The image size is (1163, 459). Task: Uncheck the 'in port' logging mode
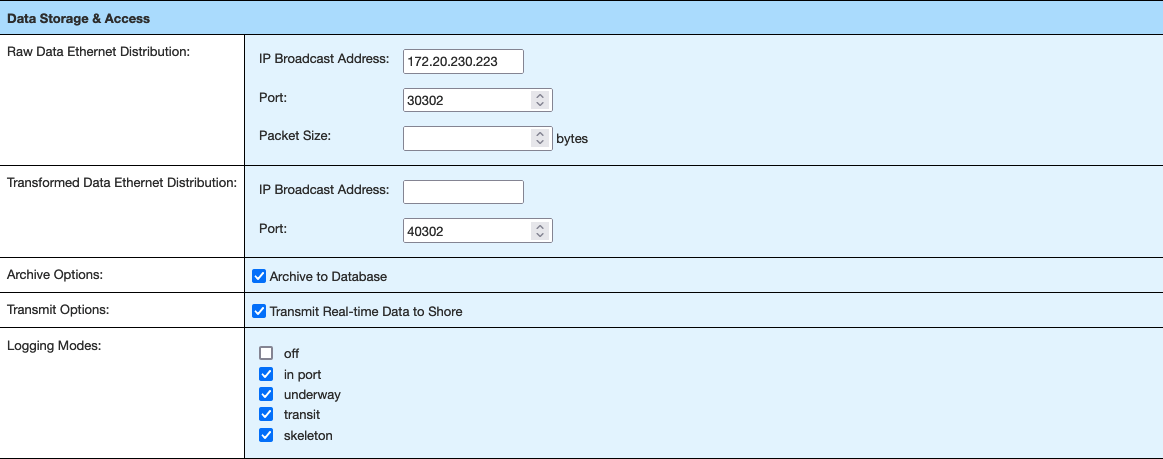(266, 374)
